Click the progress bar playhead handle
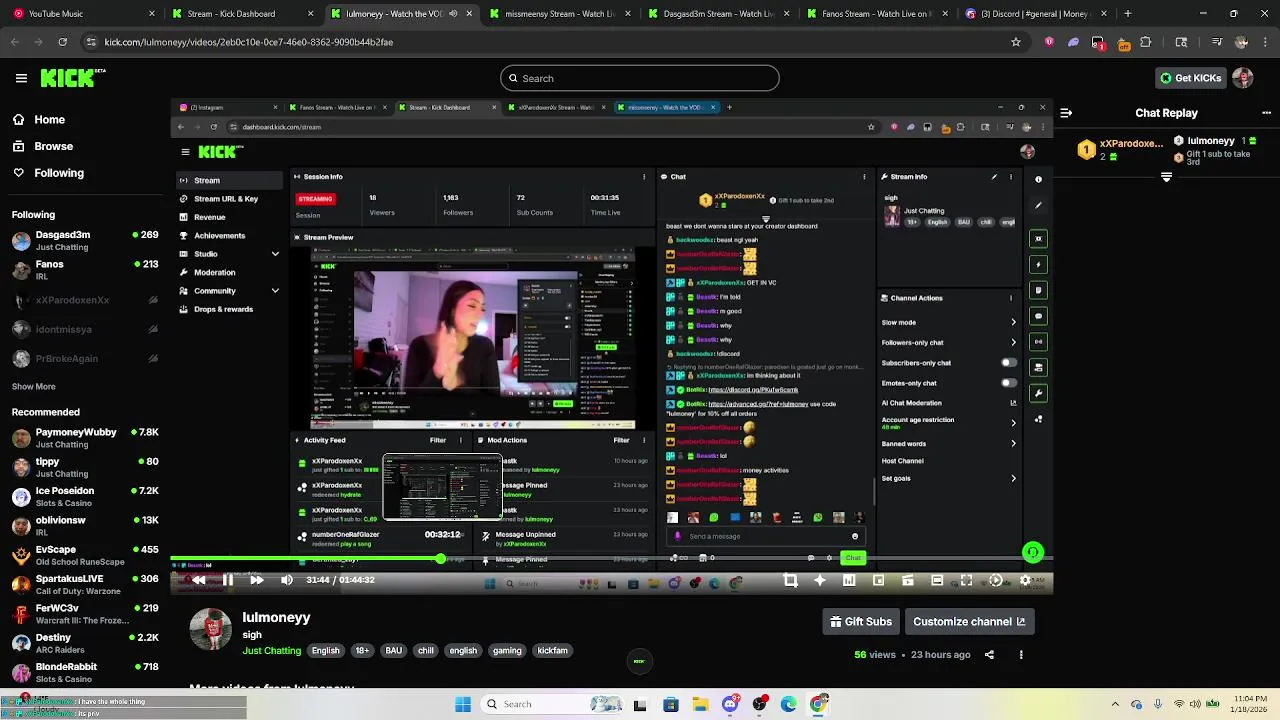1280x720 pixels. coord(440,559)
